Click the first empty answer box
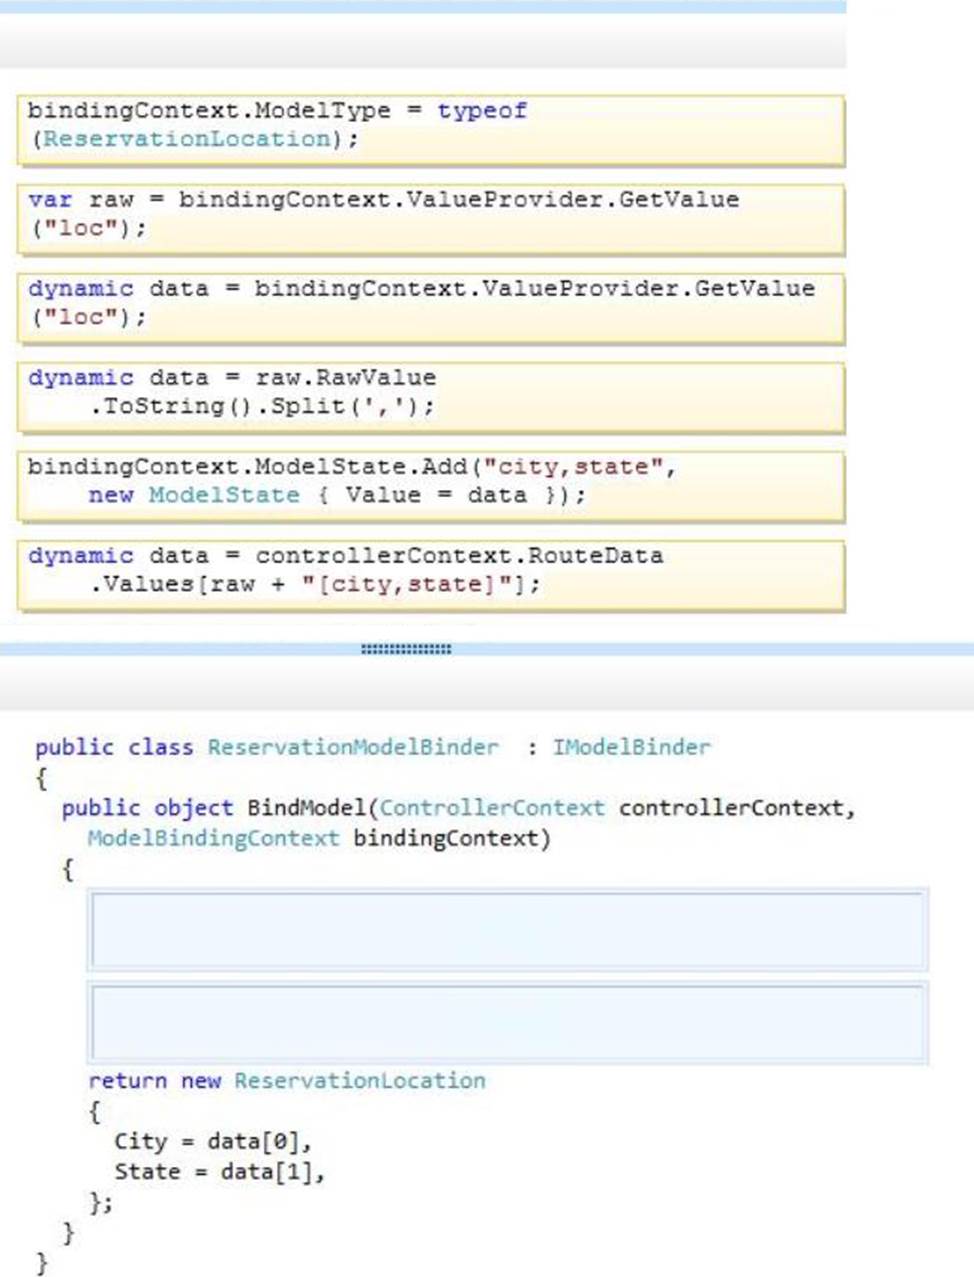 (x=507, y=930)
